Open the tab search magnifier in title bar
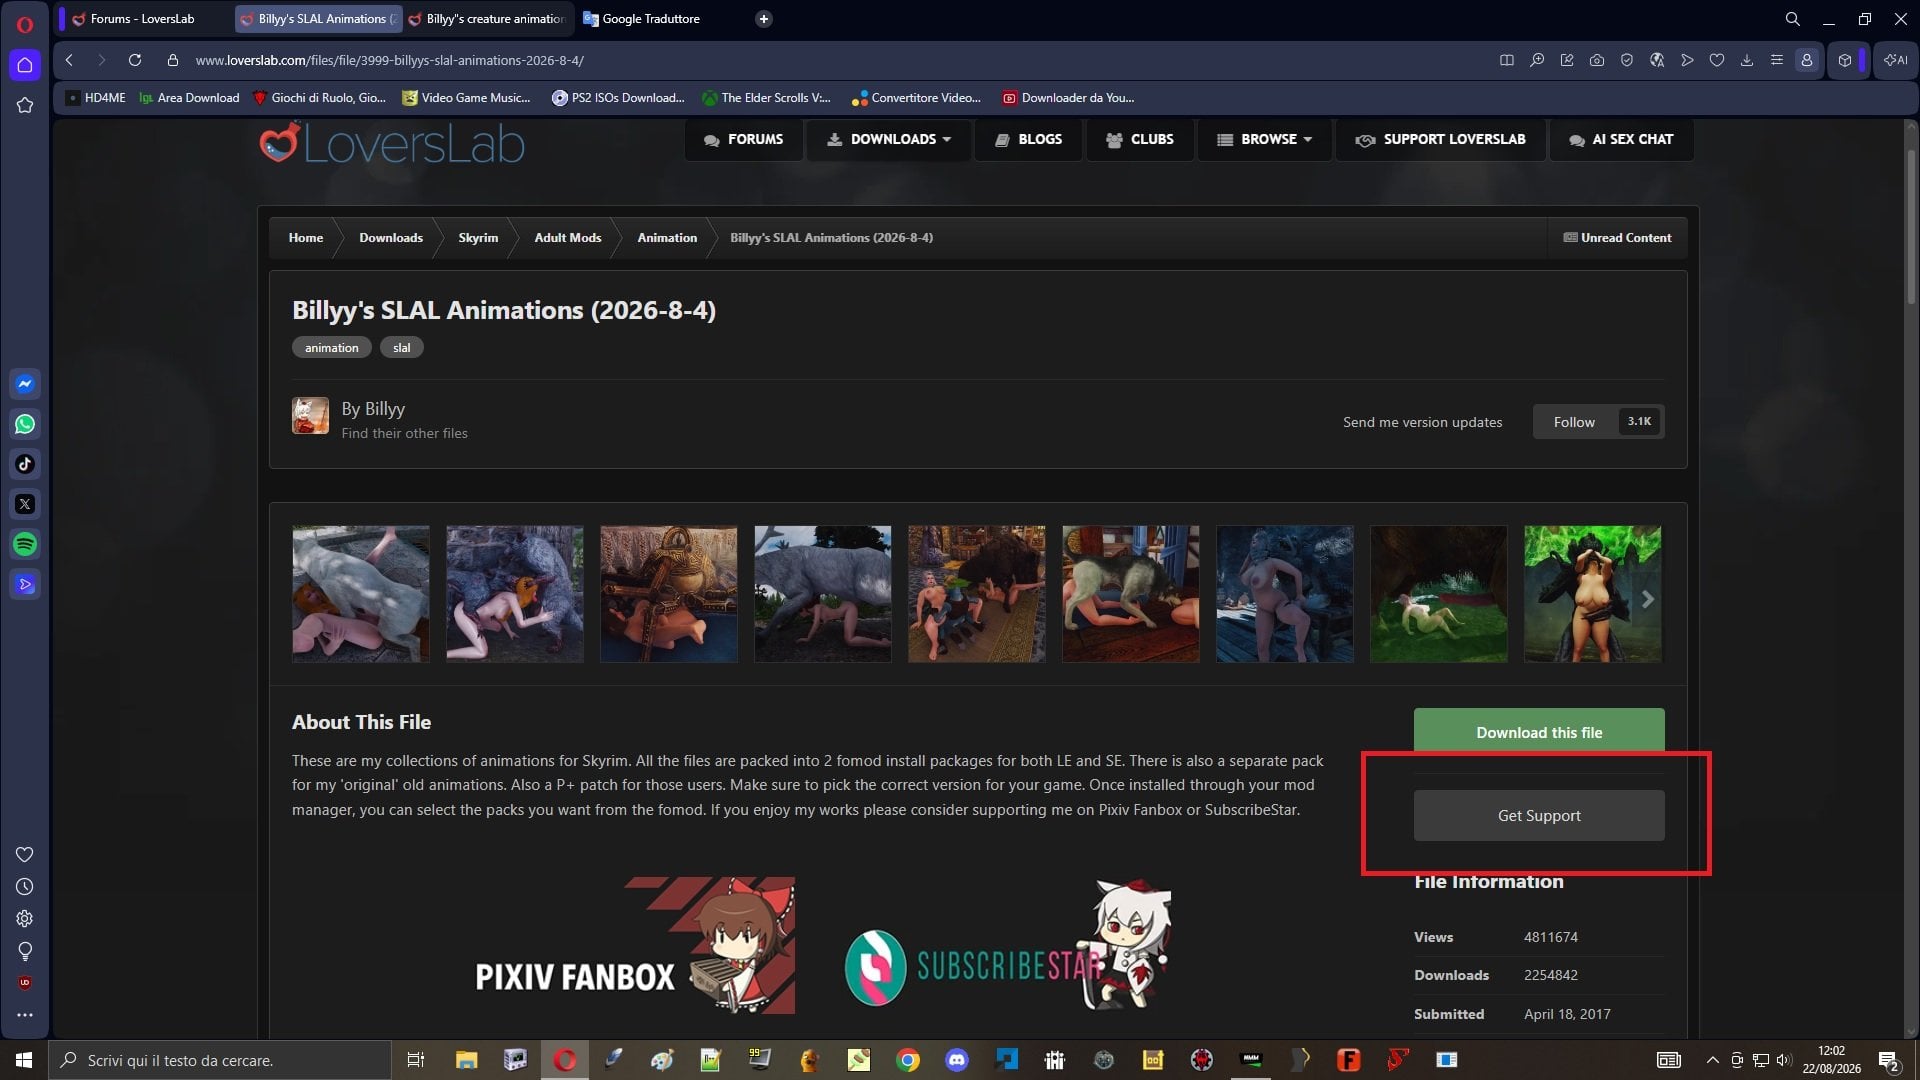The width and height of the screenshot is (1920, 1080). tap(1793, 19)
